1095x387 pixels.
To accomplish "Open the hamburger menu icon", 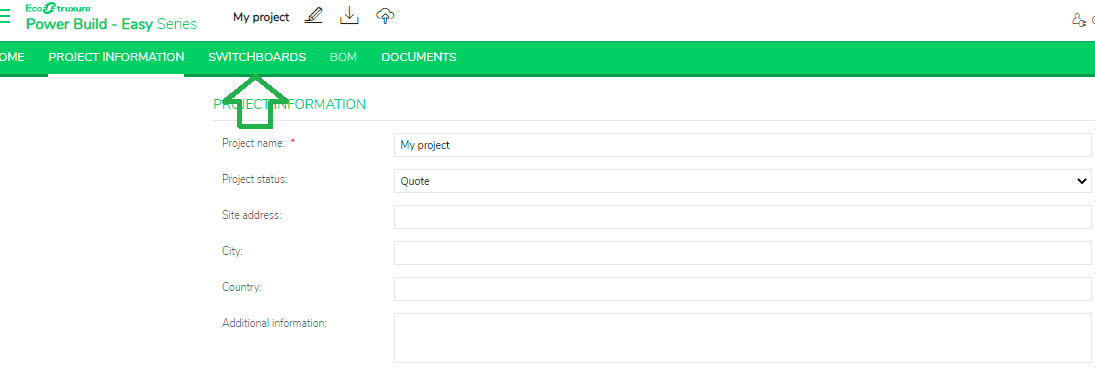I will (x=5, y=17).
